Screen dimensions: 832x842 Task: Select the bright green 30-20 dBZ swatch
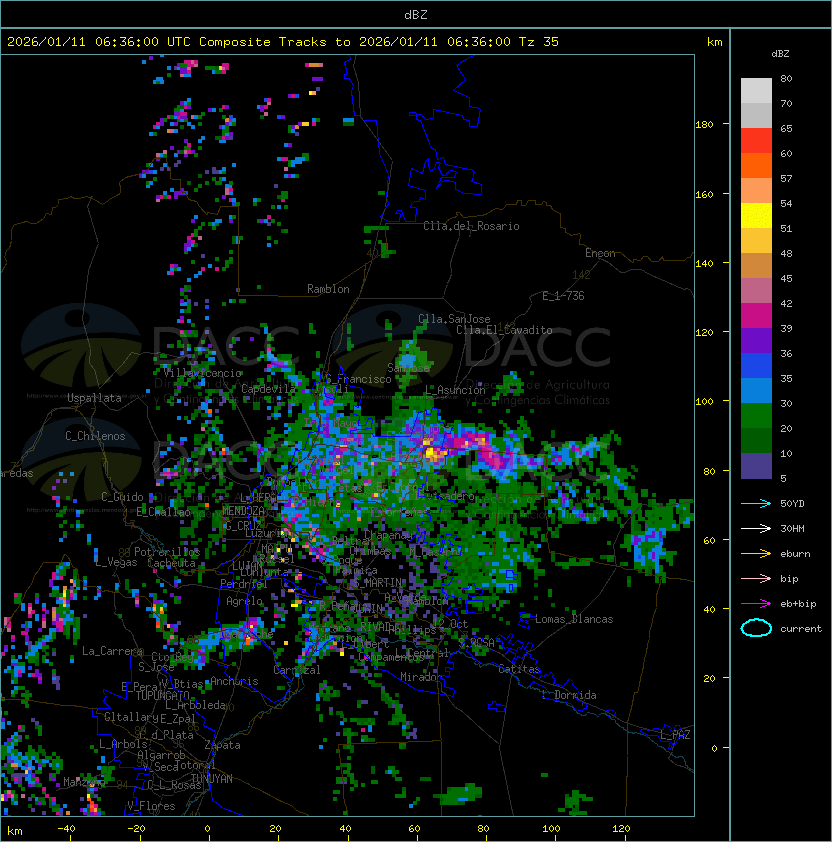point(756,415)
